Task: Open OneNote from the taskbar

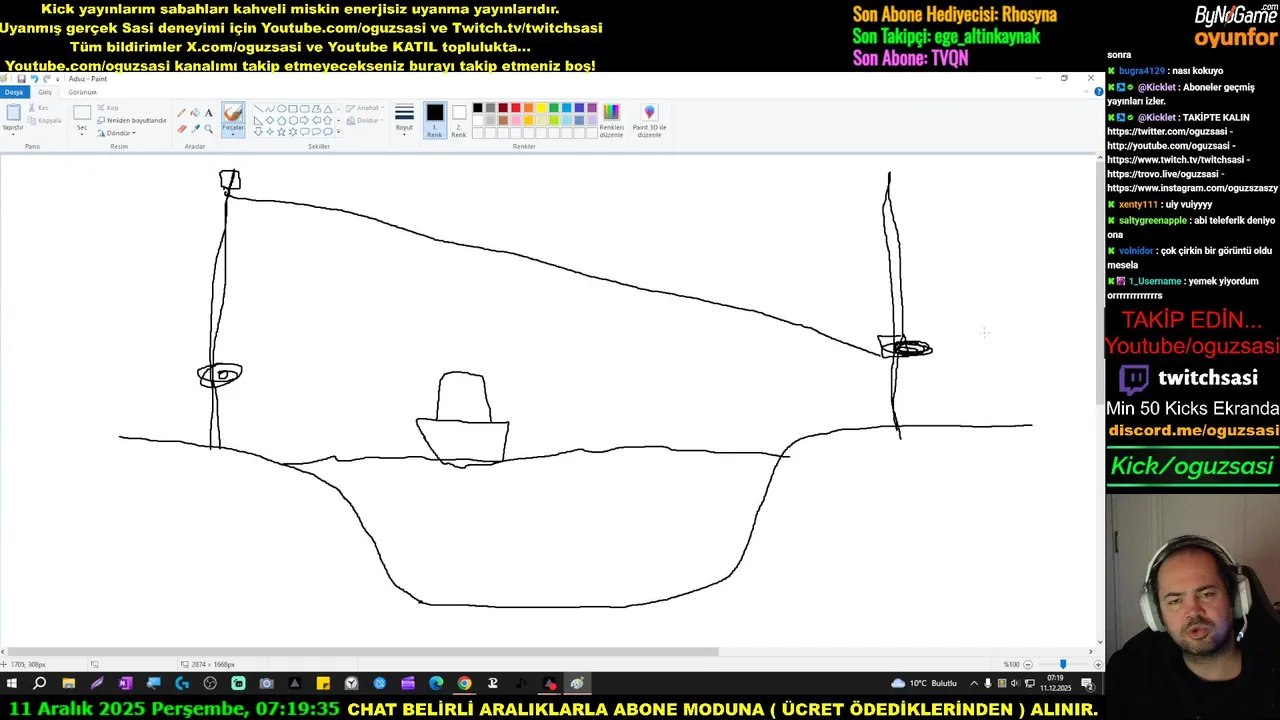Action: (x=125, y=683)
